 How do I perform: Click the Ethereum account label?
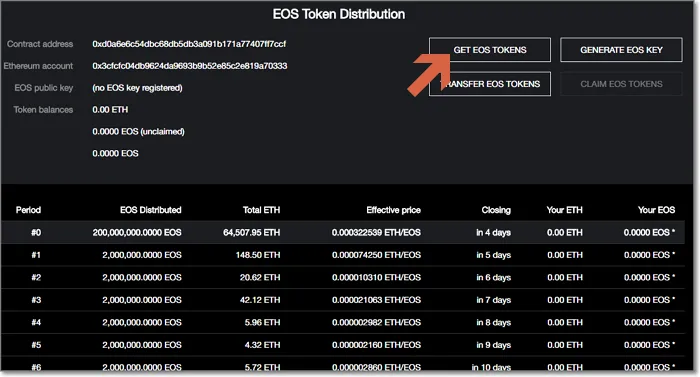click(38, 66)
